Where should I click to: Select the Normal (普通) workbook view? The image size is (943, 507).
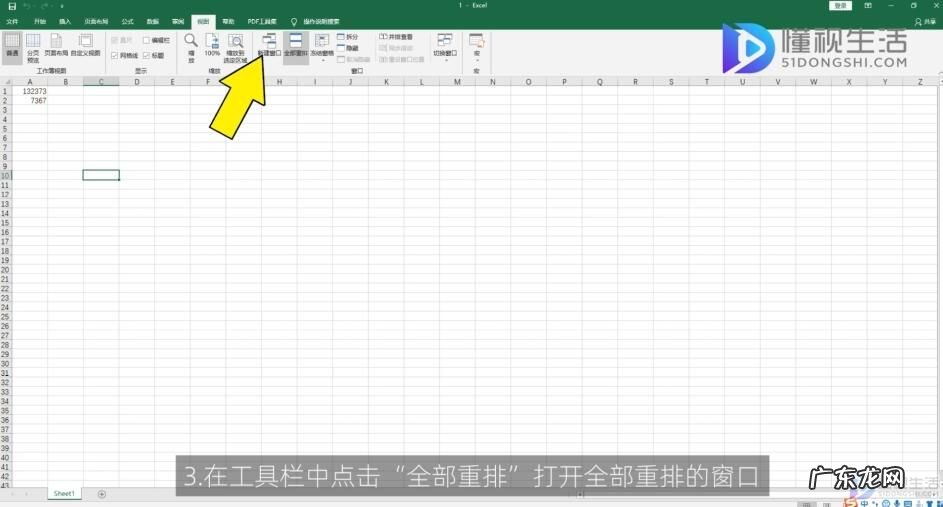click(x=12, y=46)
